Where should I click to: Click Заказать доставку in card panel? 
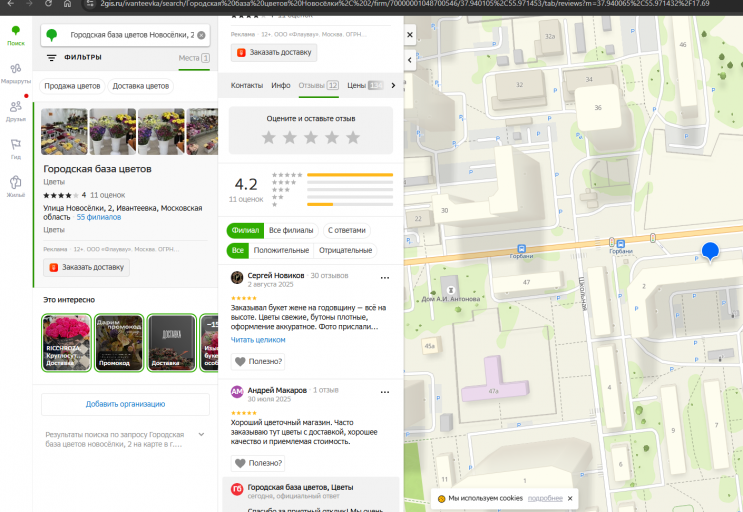(274, 53)
